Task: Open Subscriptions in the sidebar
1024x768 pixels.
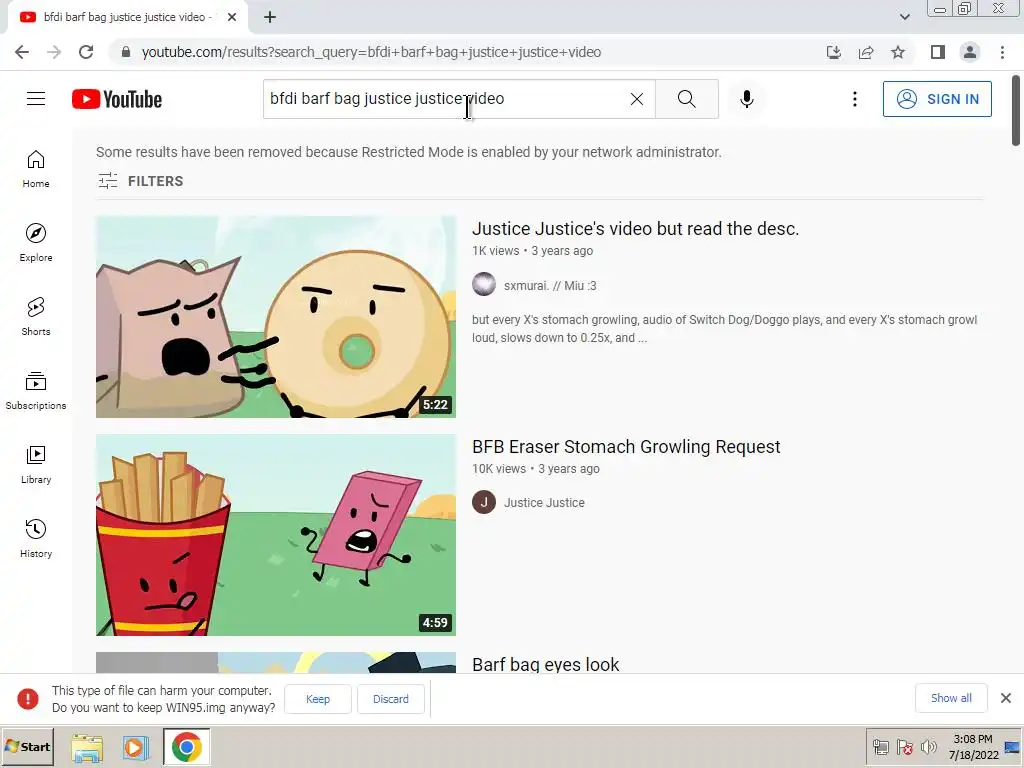Action: [x=36, y=391]
